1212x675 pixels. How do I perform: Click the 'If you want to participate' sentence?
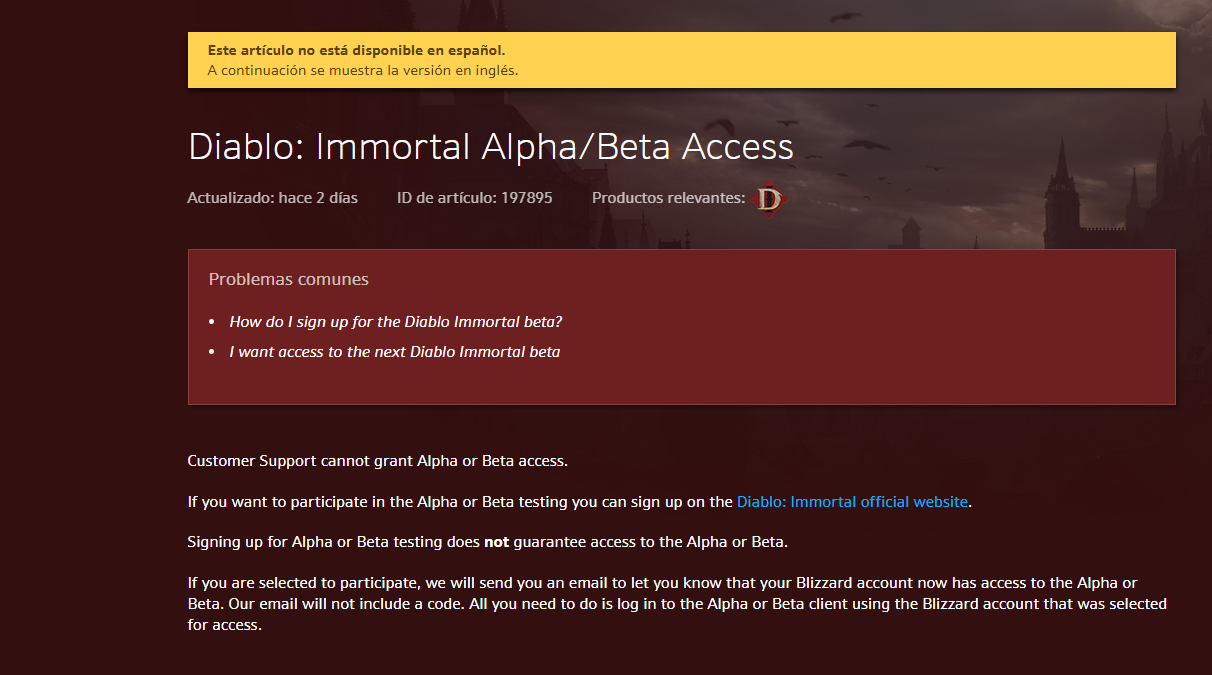(580, 502)
